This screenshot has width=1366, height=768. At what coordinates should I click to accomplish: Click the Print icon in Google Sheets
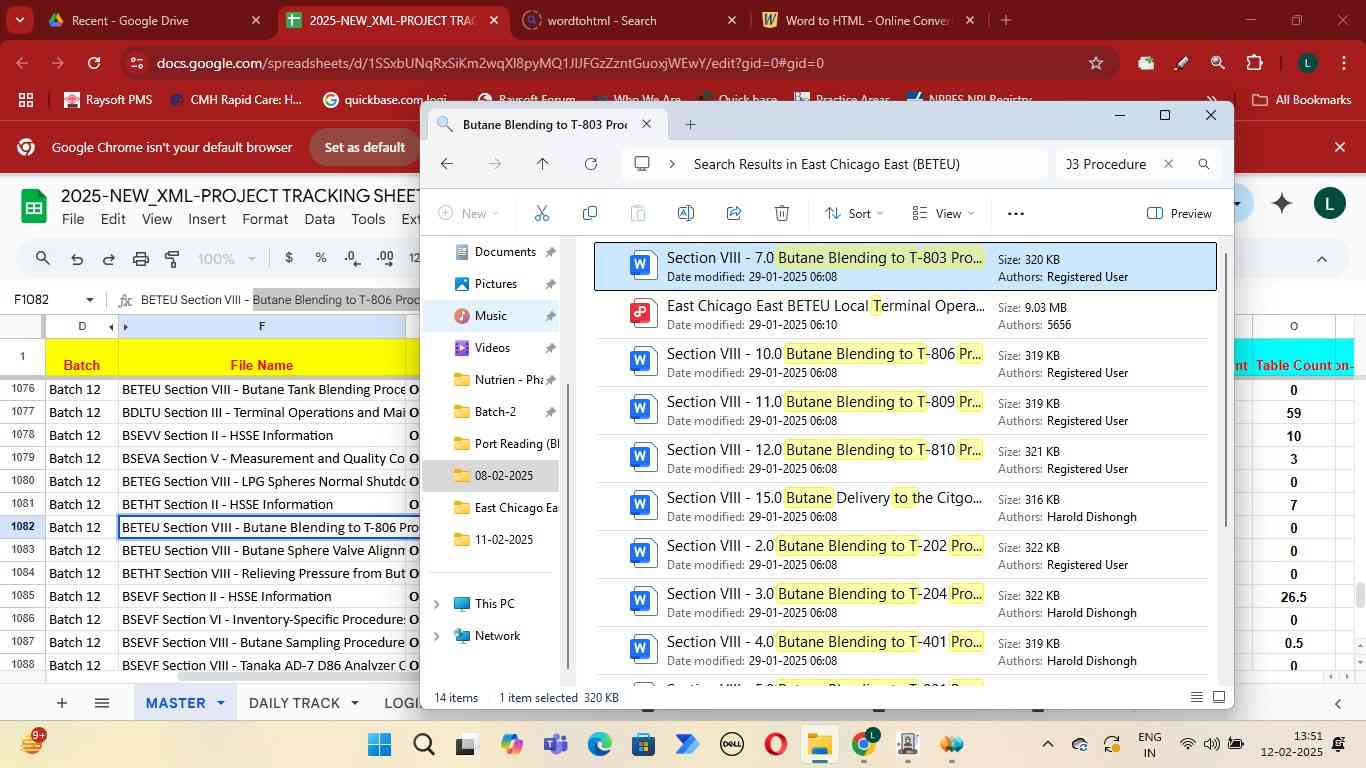pos(141,258)
